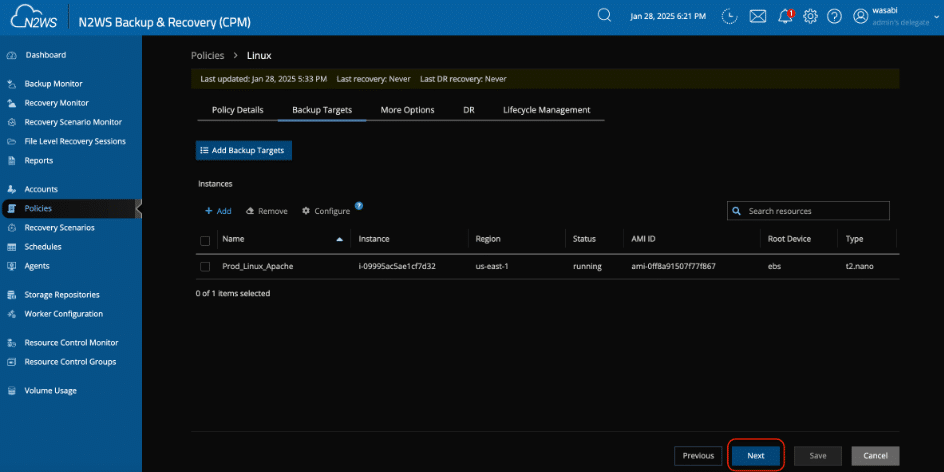944x472 pixels.
Task: Open the mail envelope icon
Action: coord(758,17)
